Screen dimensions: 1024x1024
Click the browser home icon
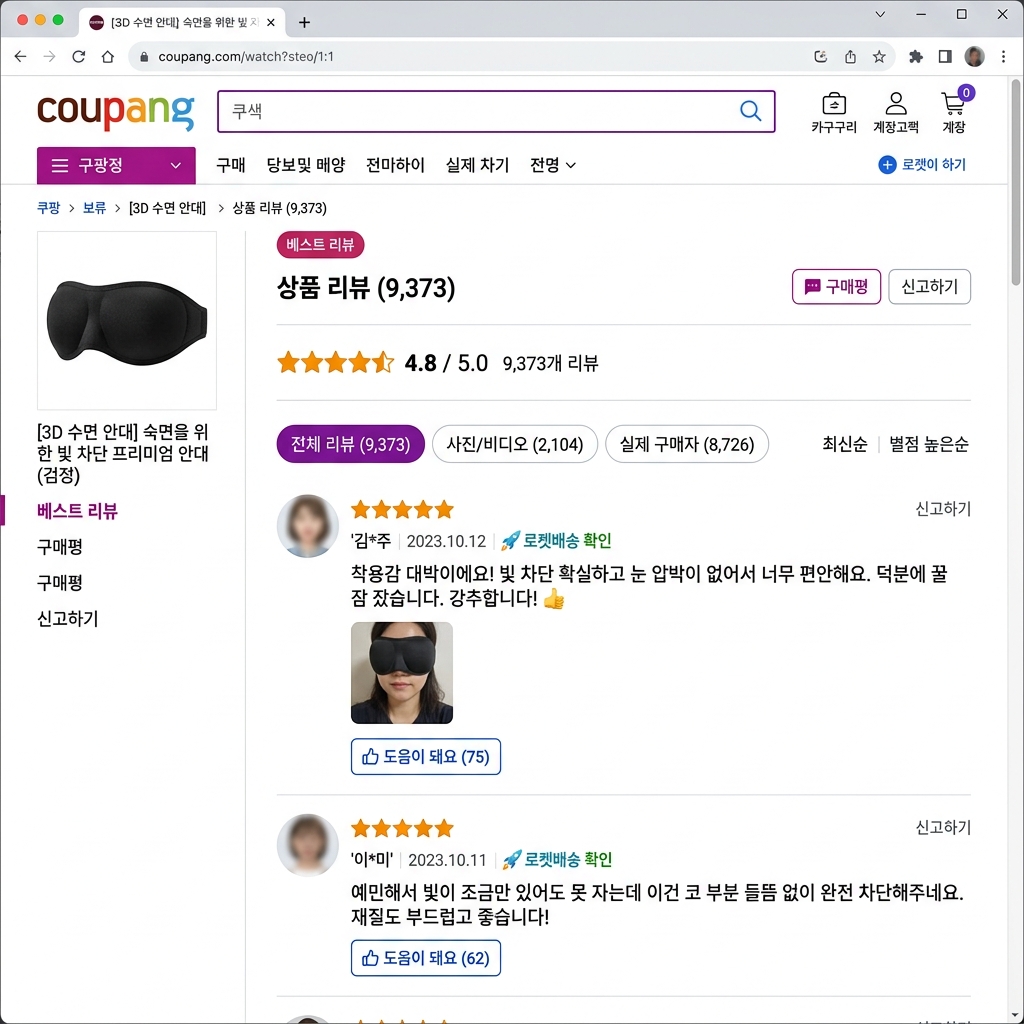[x=107, y=57]
